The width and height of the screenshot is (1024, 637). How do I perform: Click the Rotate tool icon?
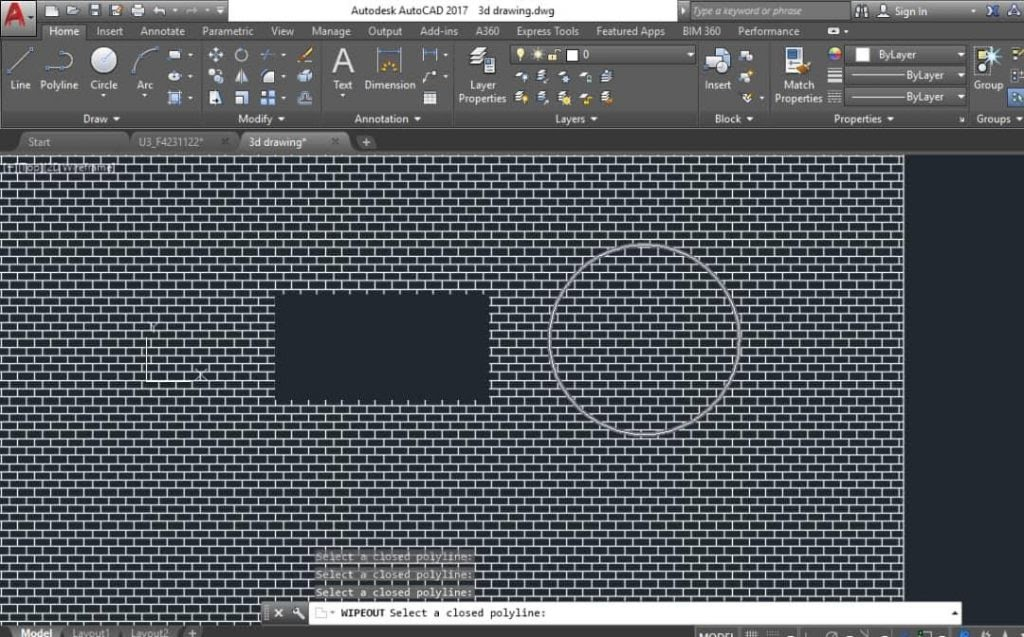coord(242,56)
